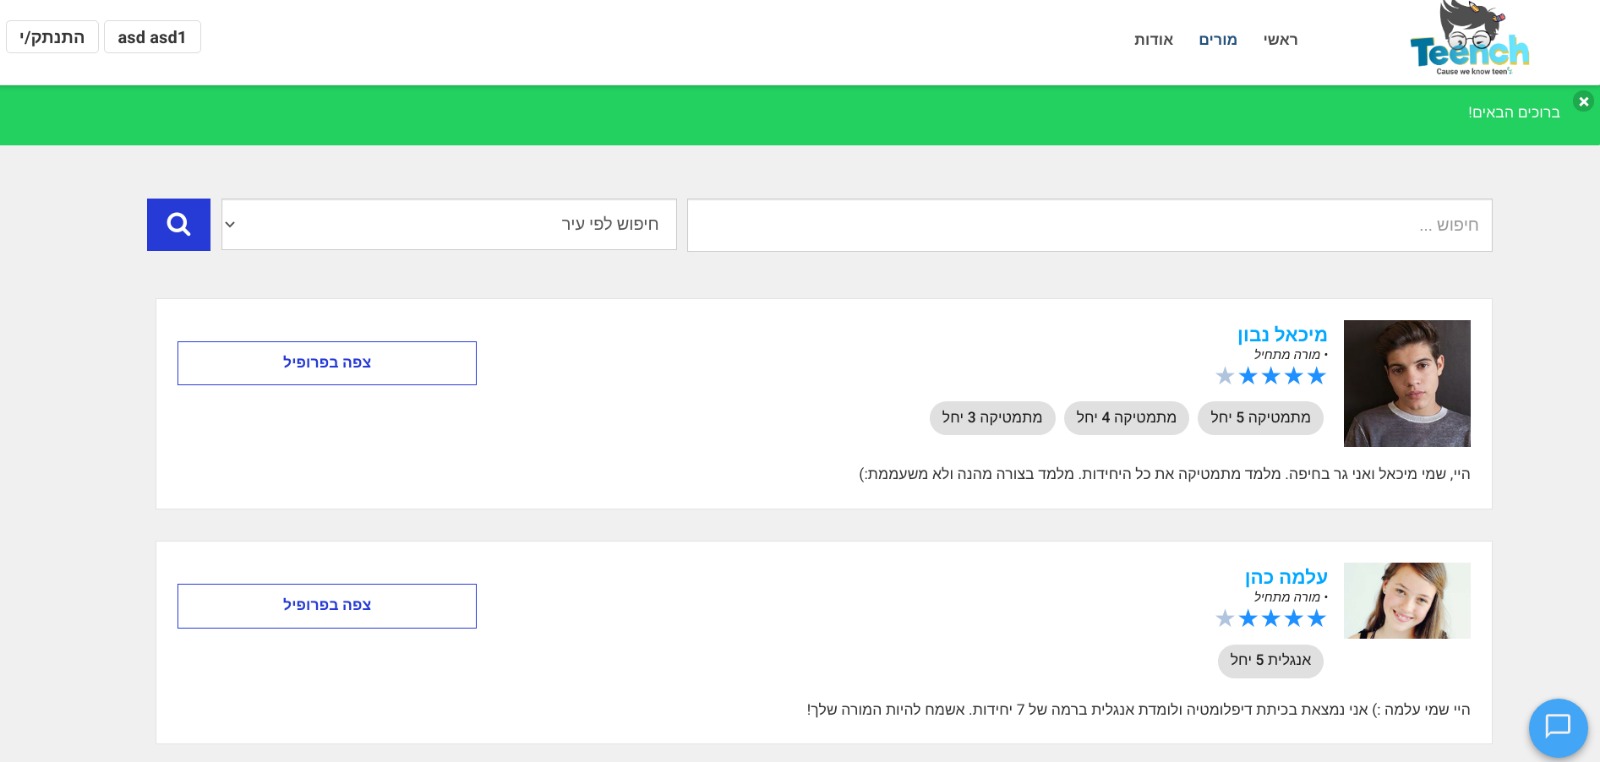1600x762 pixels.
Task: Click the מיכאל נבון profile photo
Action: click(x=1407, y=383)
